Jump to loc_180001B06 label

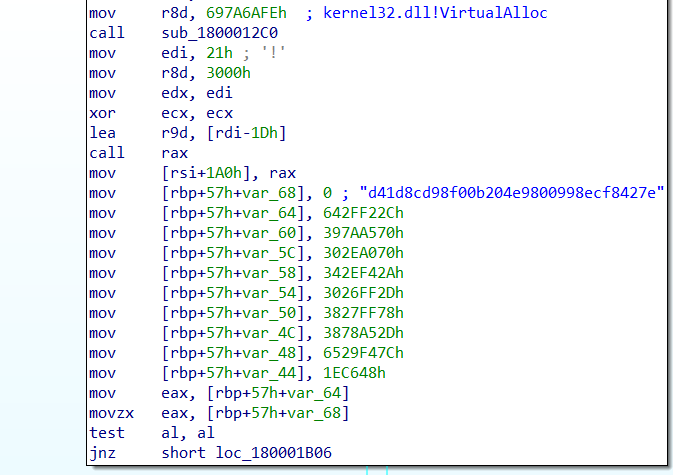(273, 453)
